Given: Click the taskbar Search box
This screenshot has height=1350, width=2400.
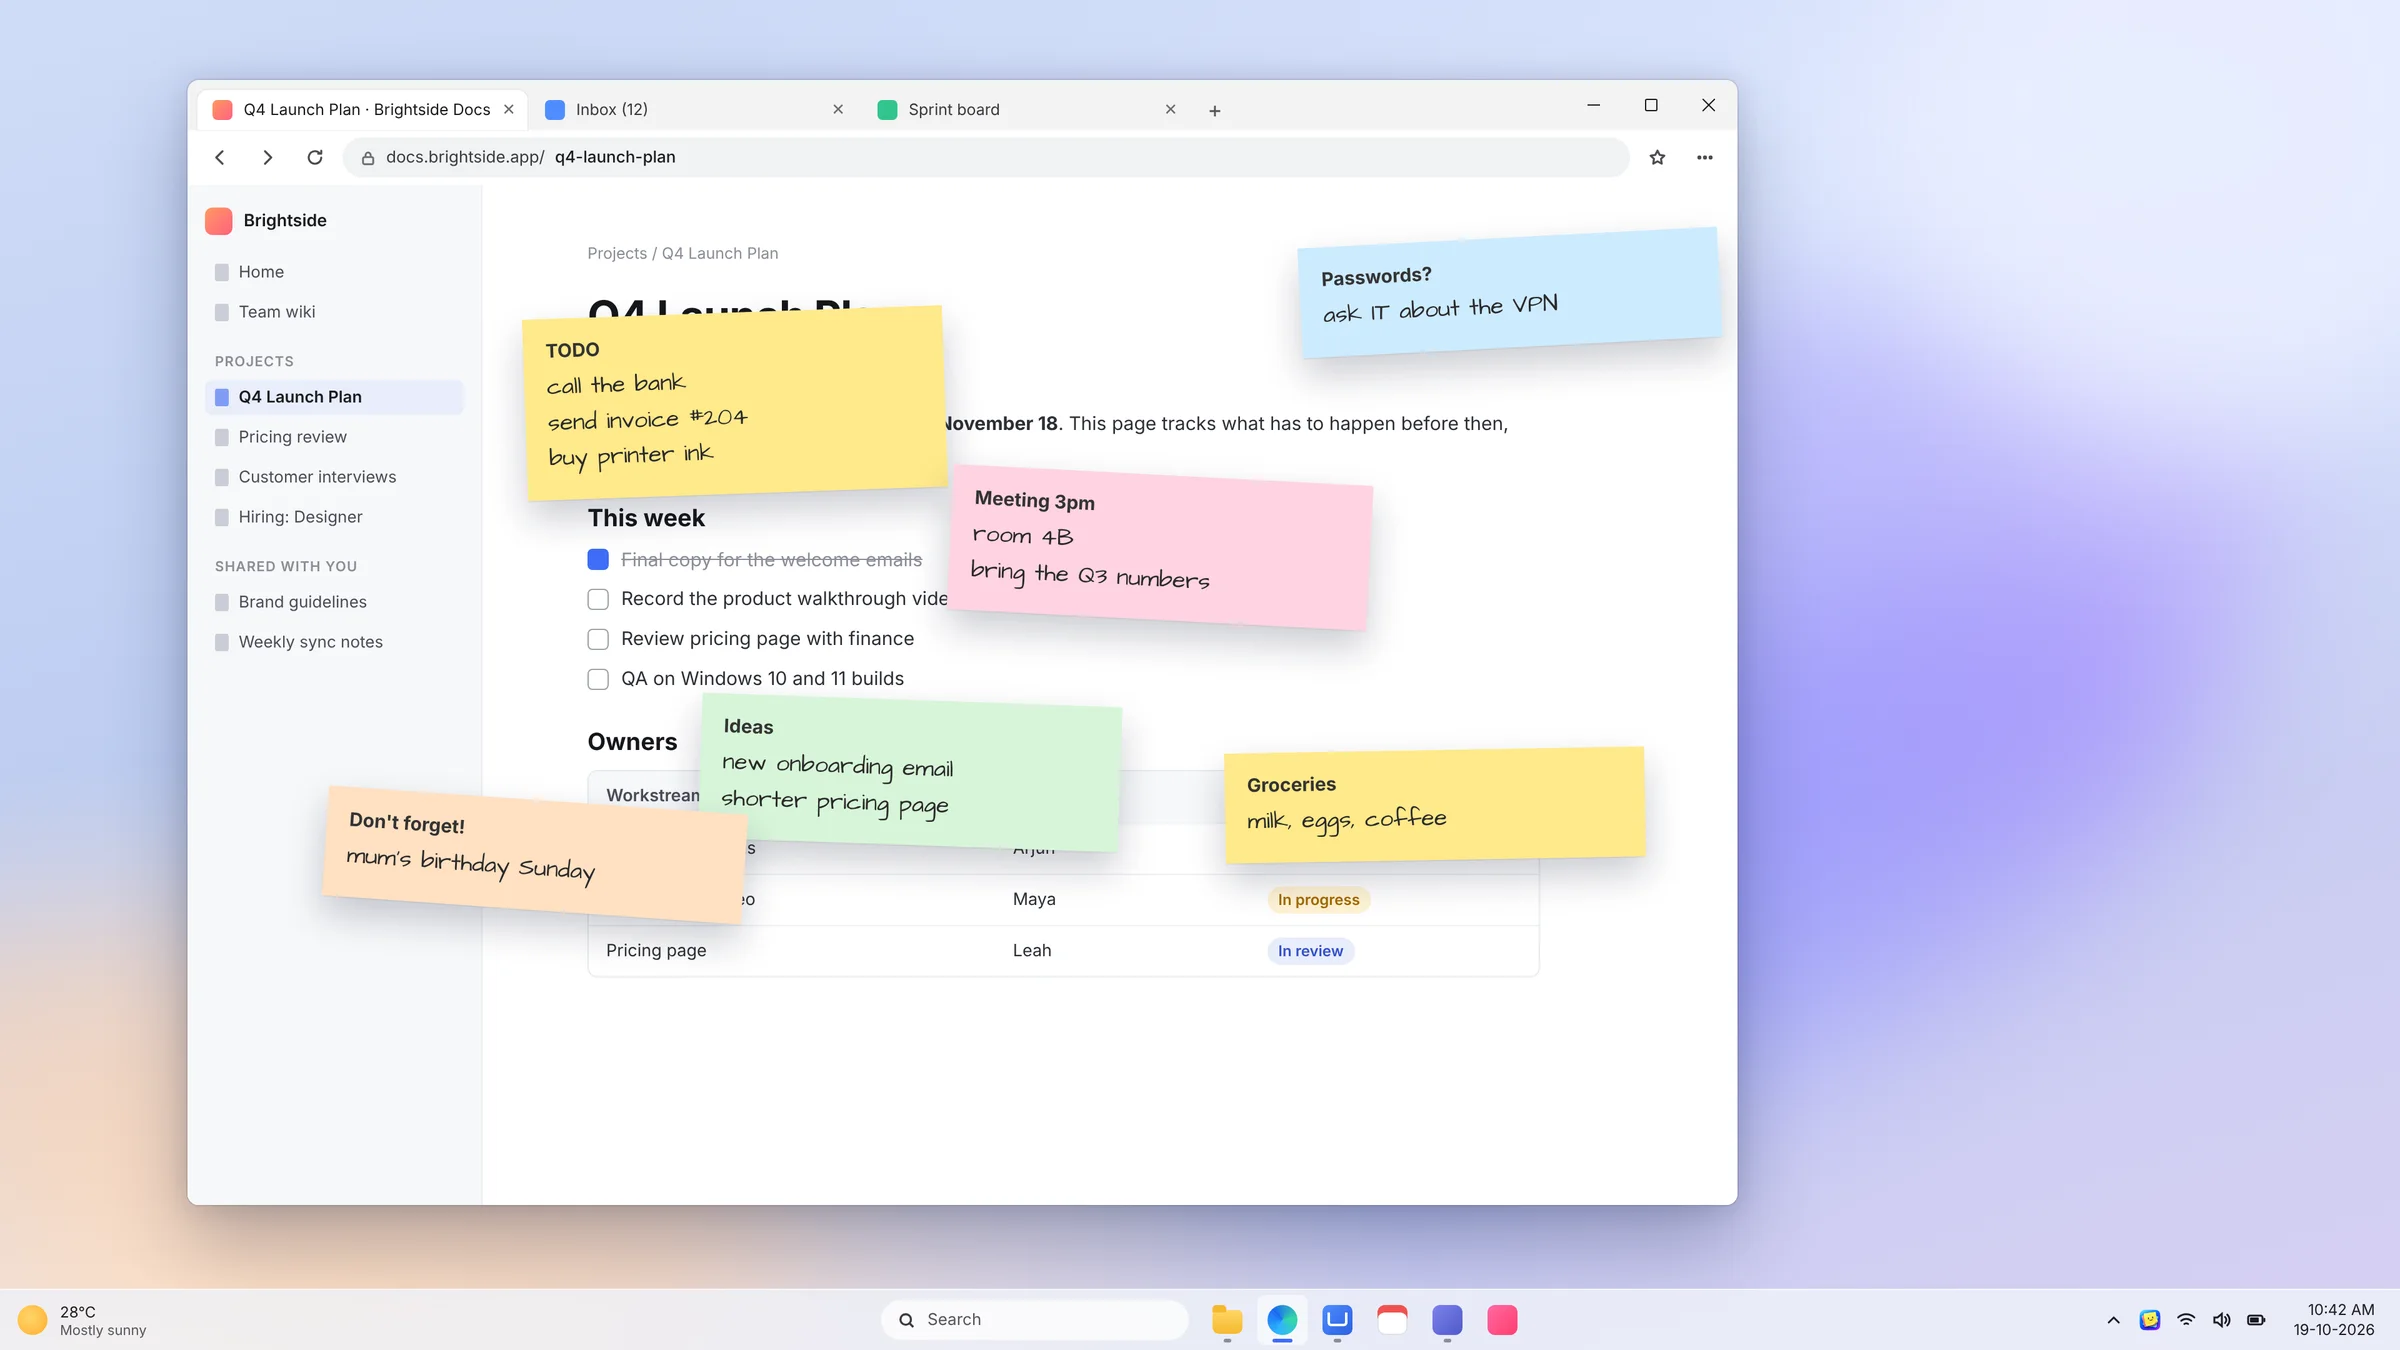Looking at the screenshot, I should (x=1035, y=1320).
